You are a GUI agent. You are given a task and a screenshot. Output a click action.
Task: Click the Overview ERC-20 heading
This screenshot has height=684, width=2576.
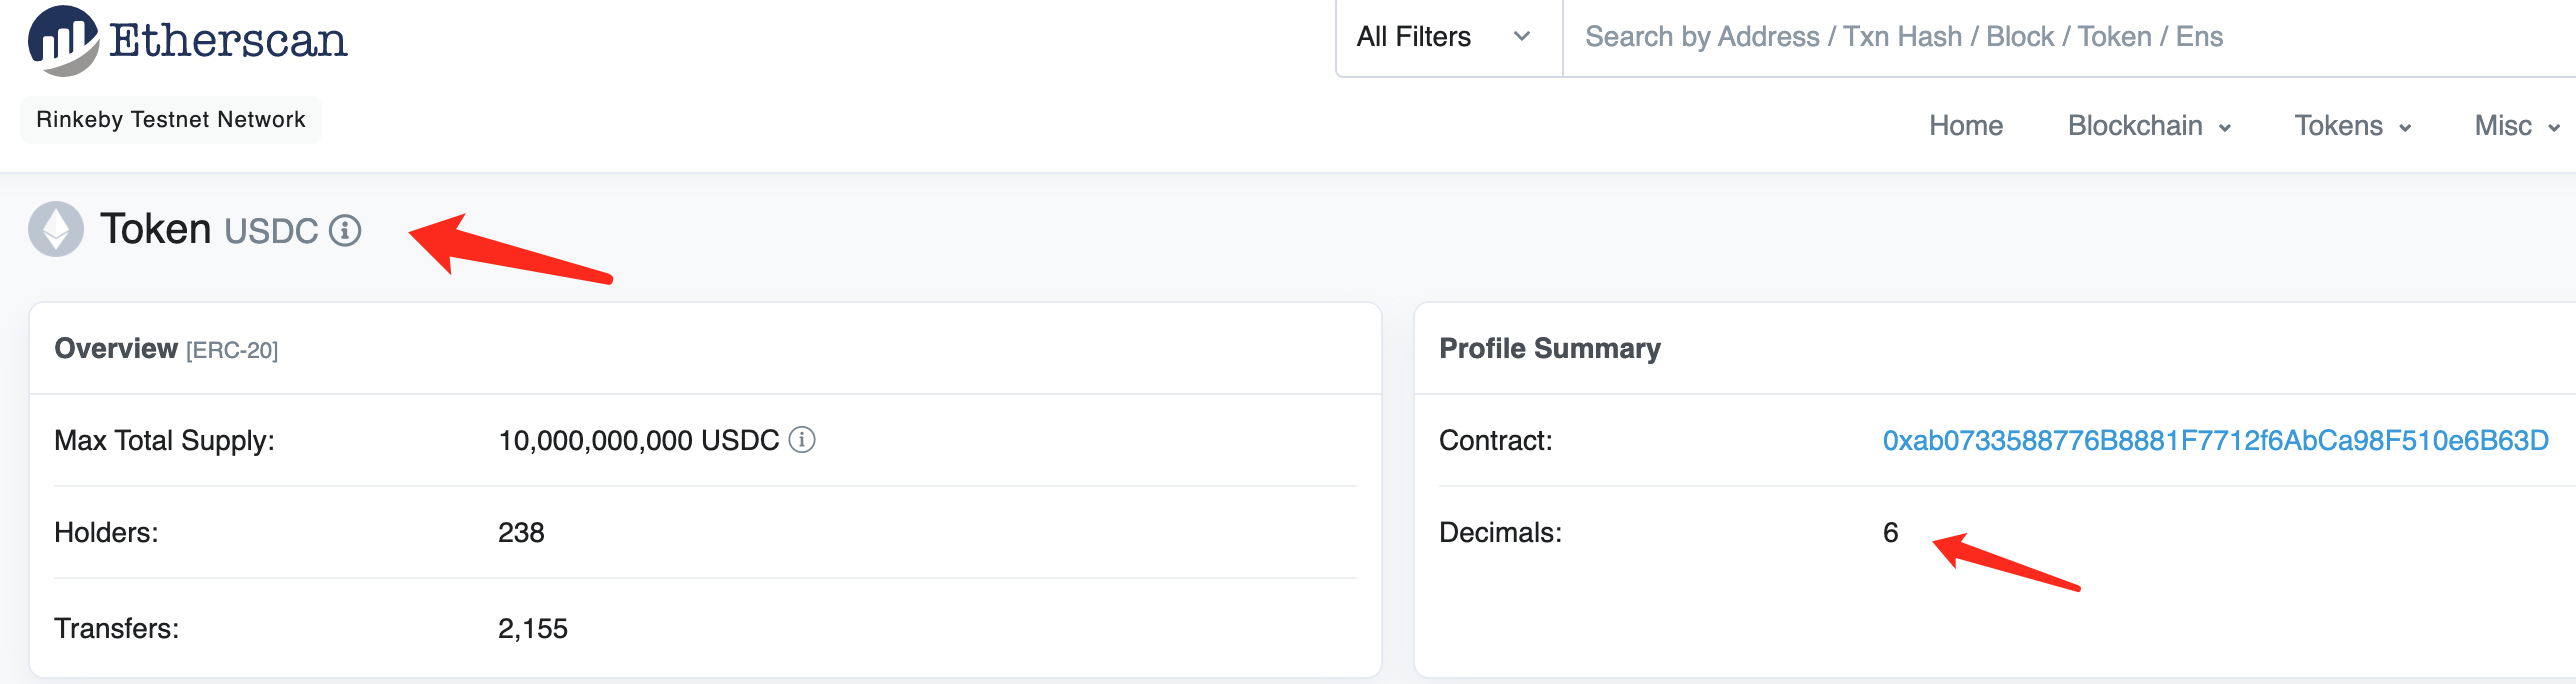[x=166, y=349]
